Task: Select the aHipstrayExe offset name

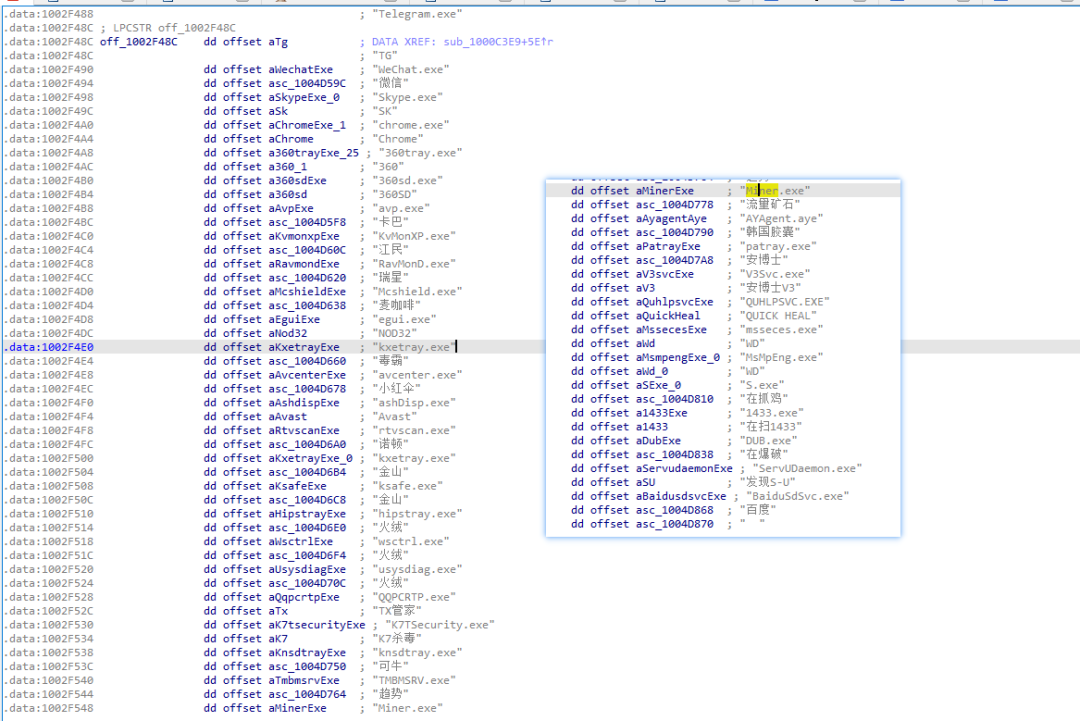Action: [x=307, y=514]
